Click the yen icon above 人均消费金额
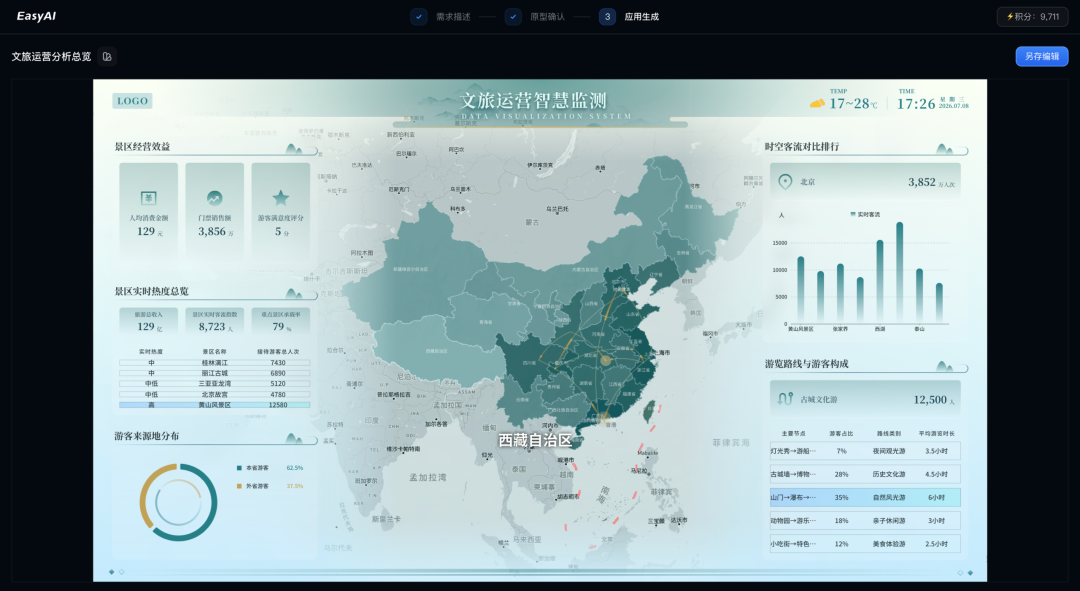The height and width of the screenshot is (591, 1080). [x=148, y=198]
